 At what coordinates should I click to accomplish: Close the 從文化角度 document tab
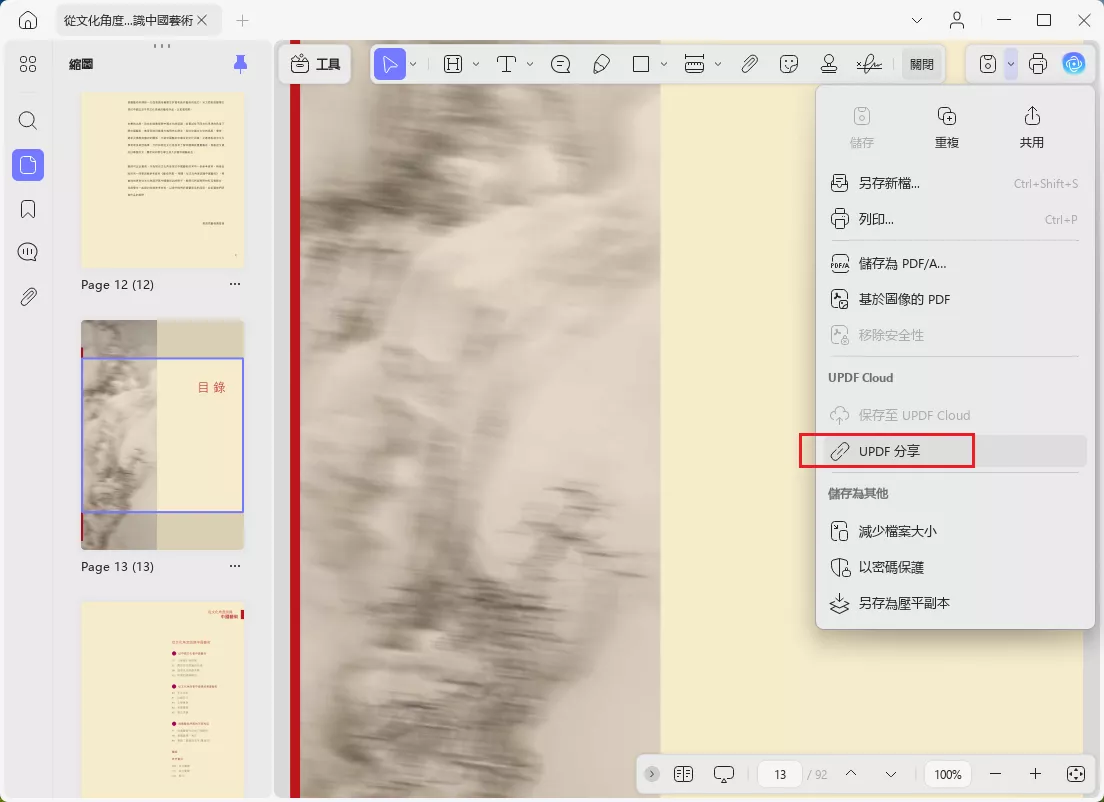202,20
